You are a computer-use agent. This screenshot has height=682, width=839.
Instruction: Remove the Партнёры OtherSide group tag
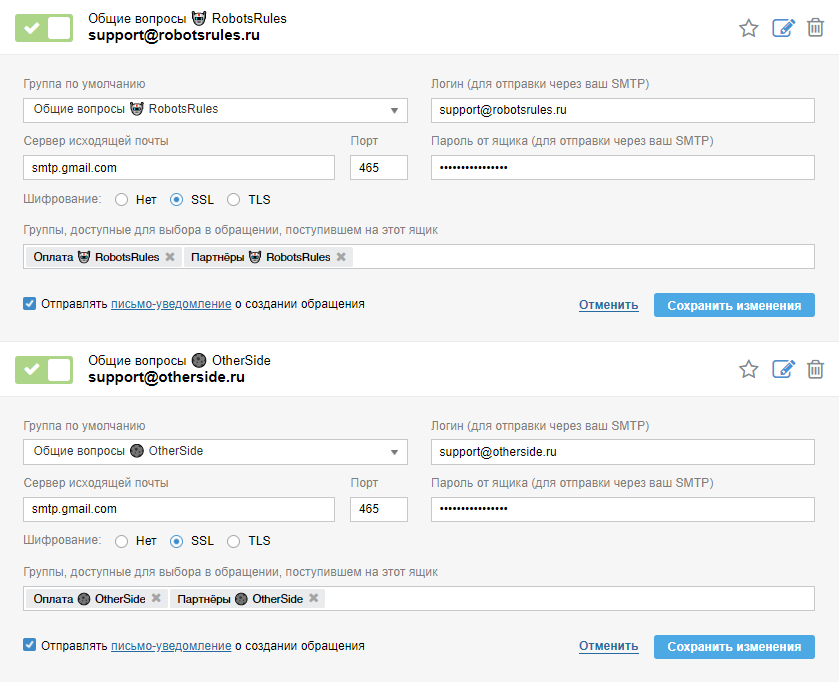click(x=314, y=599)
